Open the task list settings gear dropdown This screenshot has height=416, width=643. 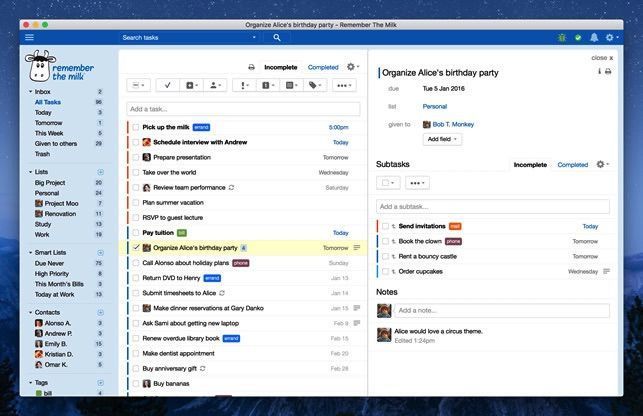[353, 66]
